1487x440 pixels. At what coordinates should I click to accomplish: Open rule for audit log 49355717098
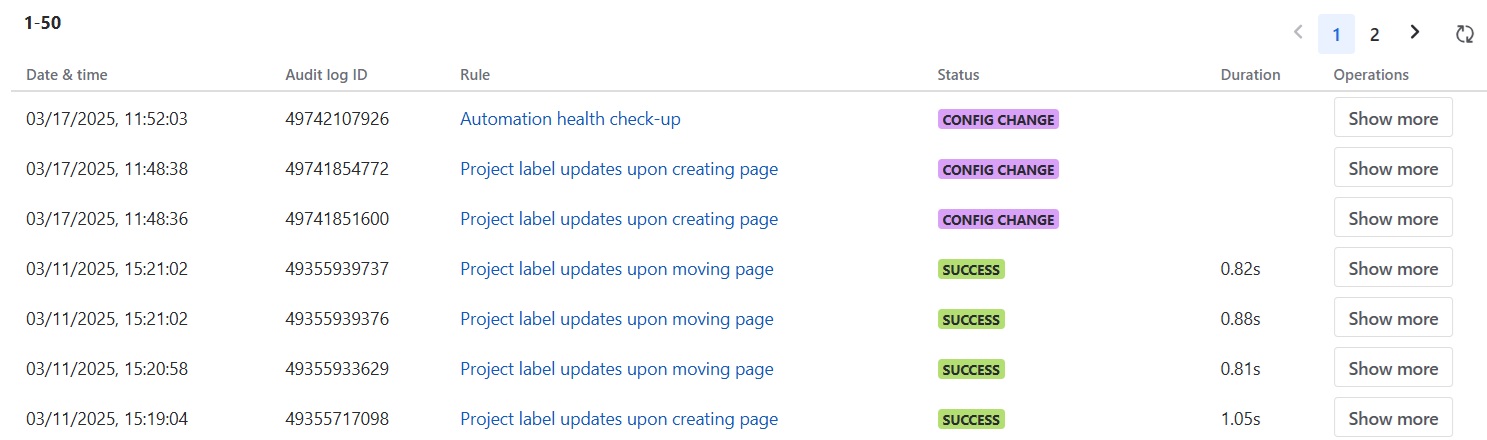coord(619,419)
